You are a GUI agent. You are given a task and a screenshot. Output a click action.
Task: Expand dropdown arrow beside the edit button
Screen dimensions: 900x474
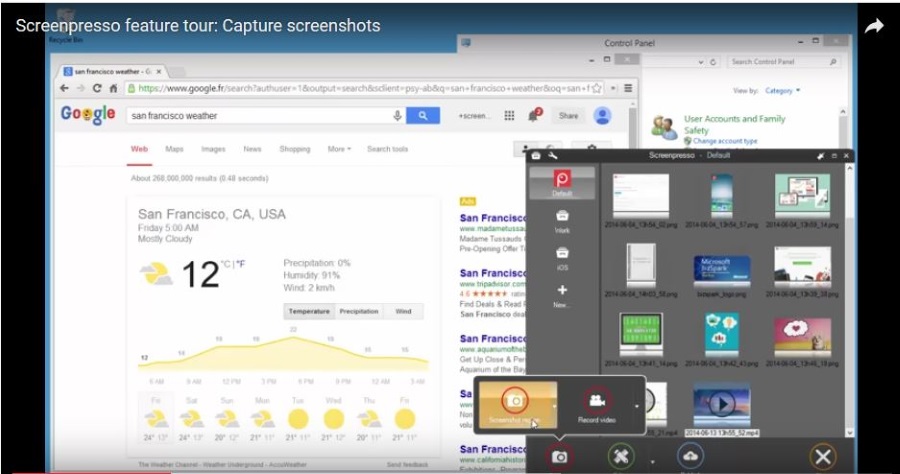click(652, 461)
